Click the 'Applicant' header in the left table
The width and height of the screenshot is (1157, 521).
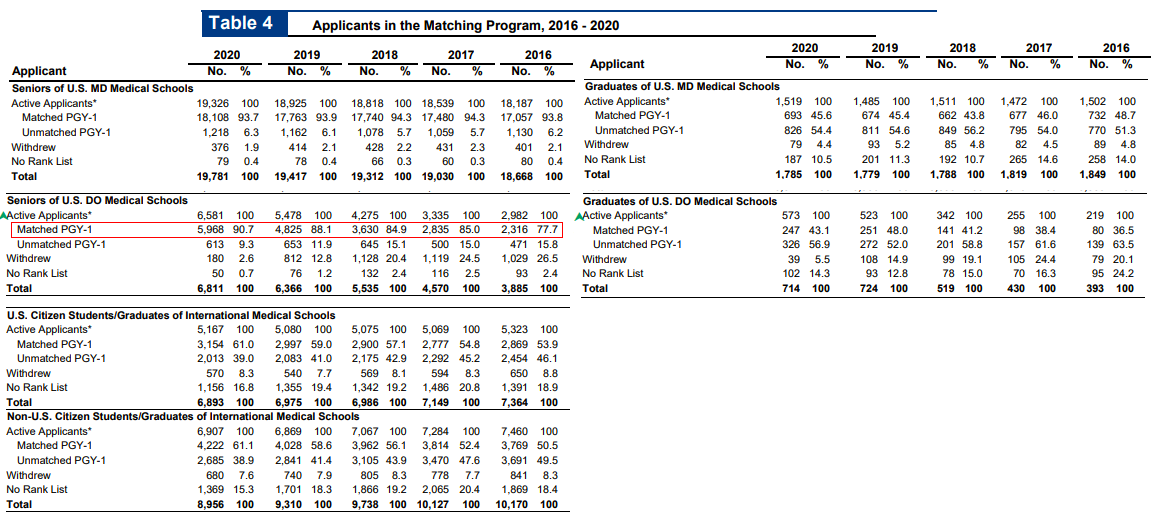pyautogui.click(x=39, y=71)
